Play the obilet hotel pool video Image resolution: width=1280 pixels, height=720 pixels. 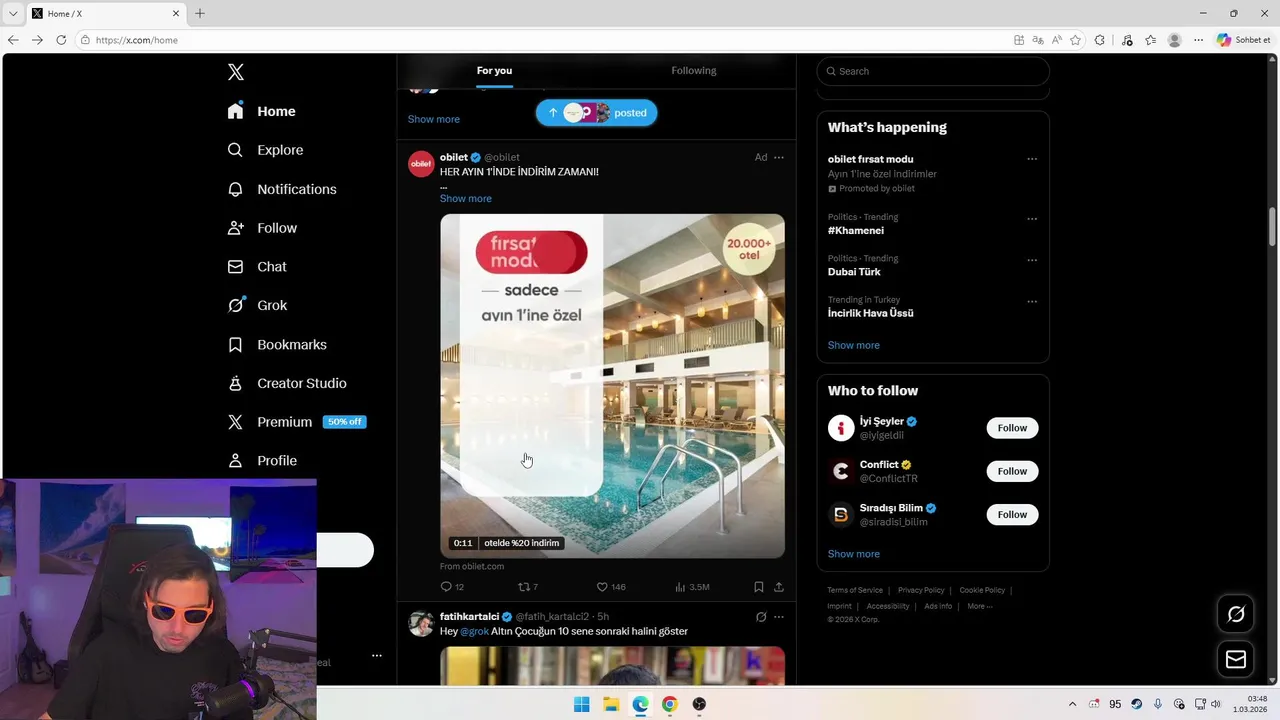point(612,386)
